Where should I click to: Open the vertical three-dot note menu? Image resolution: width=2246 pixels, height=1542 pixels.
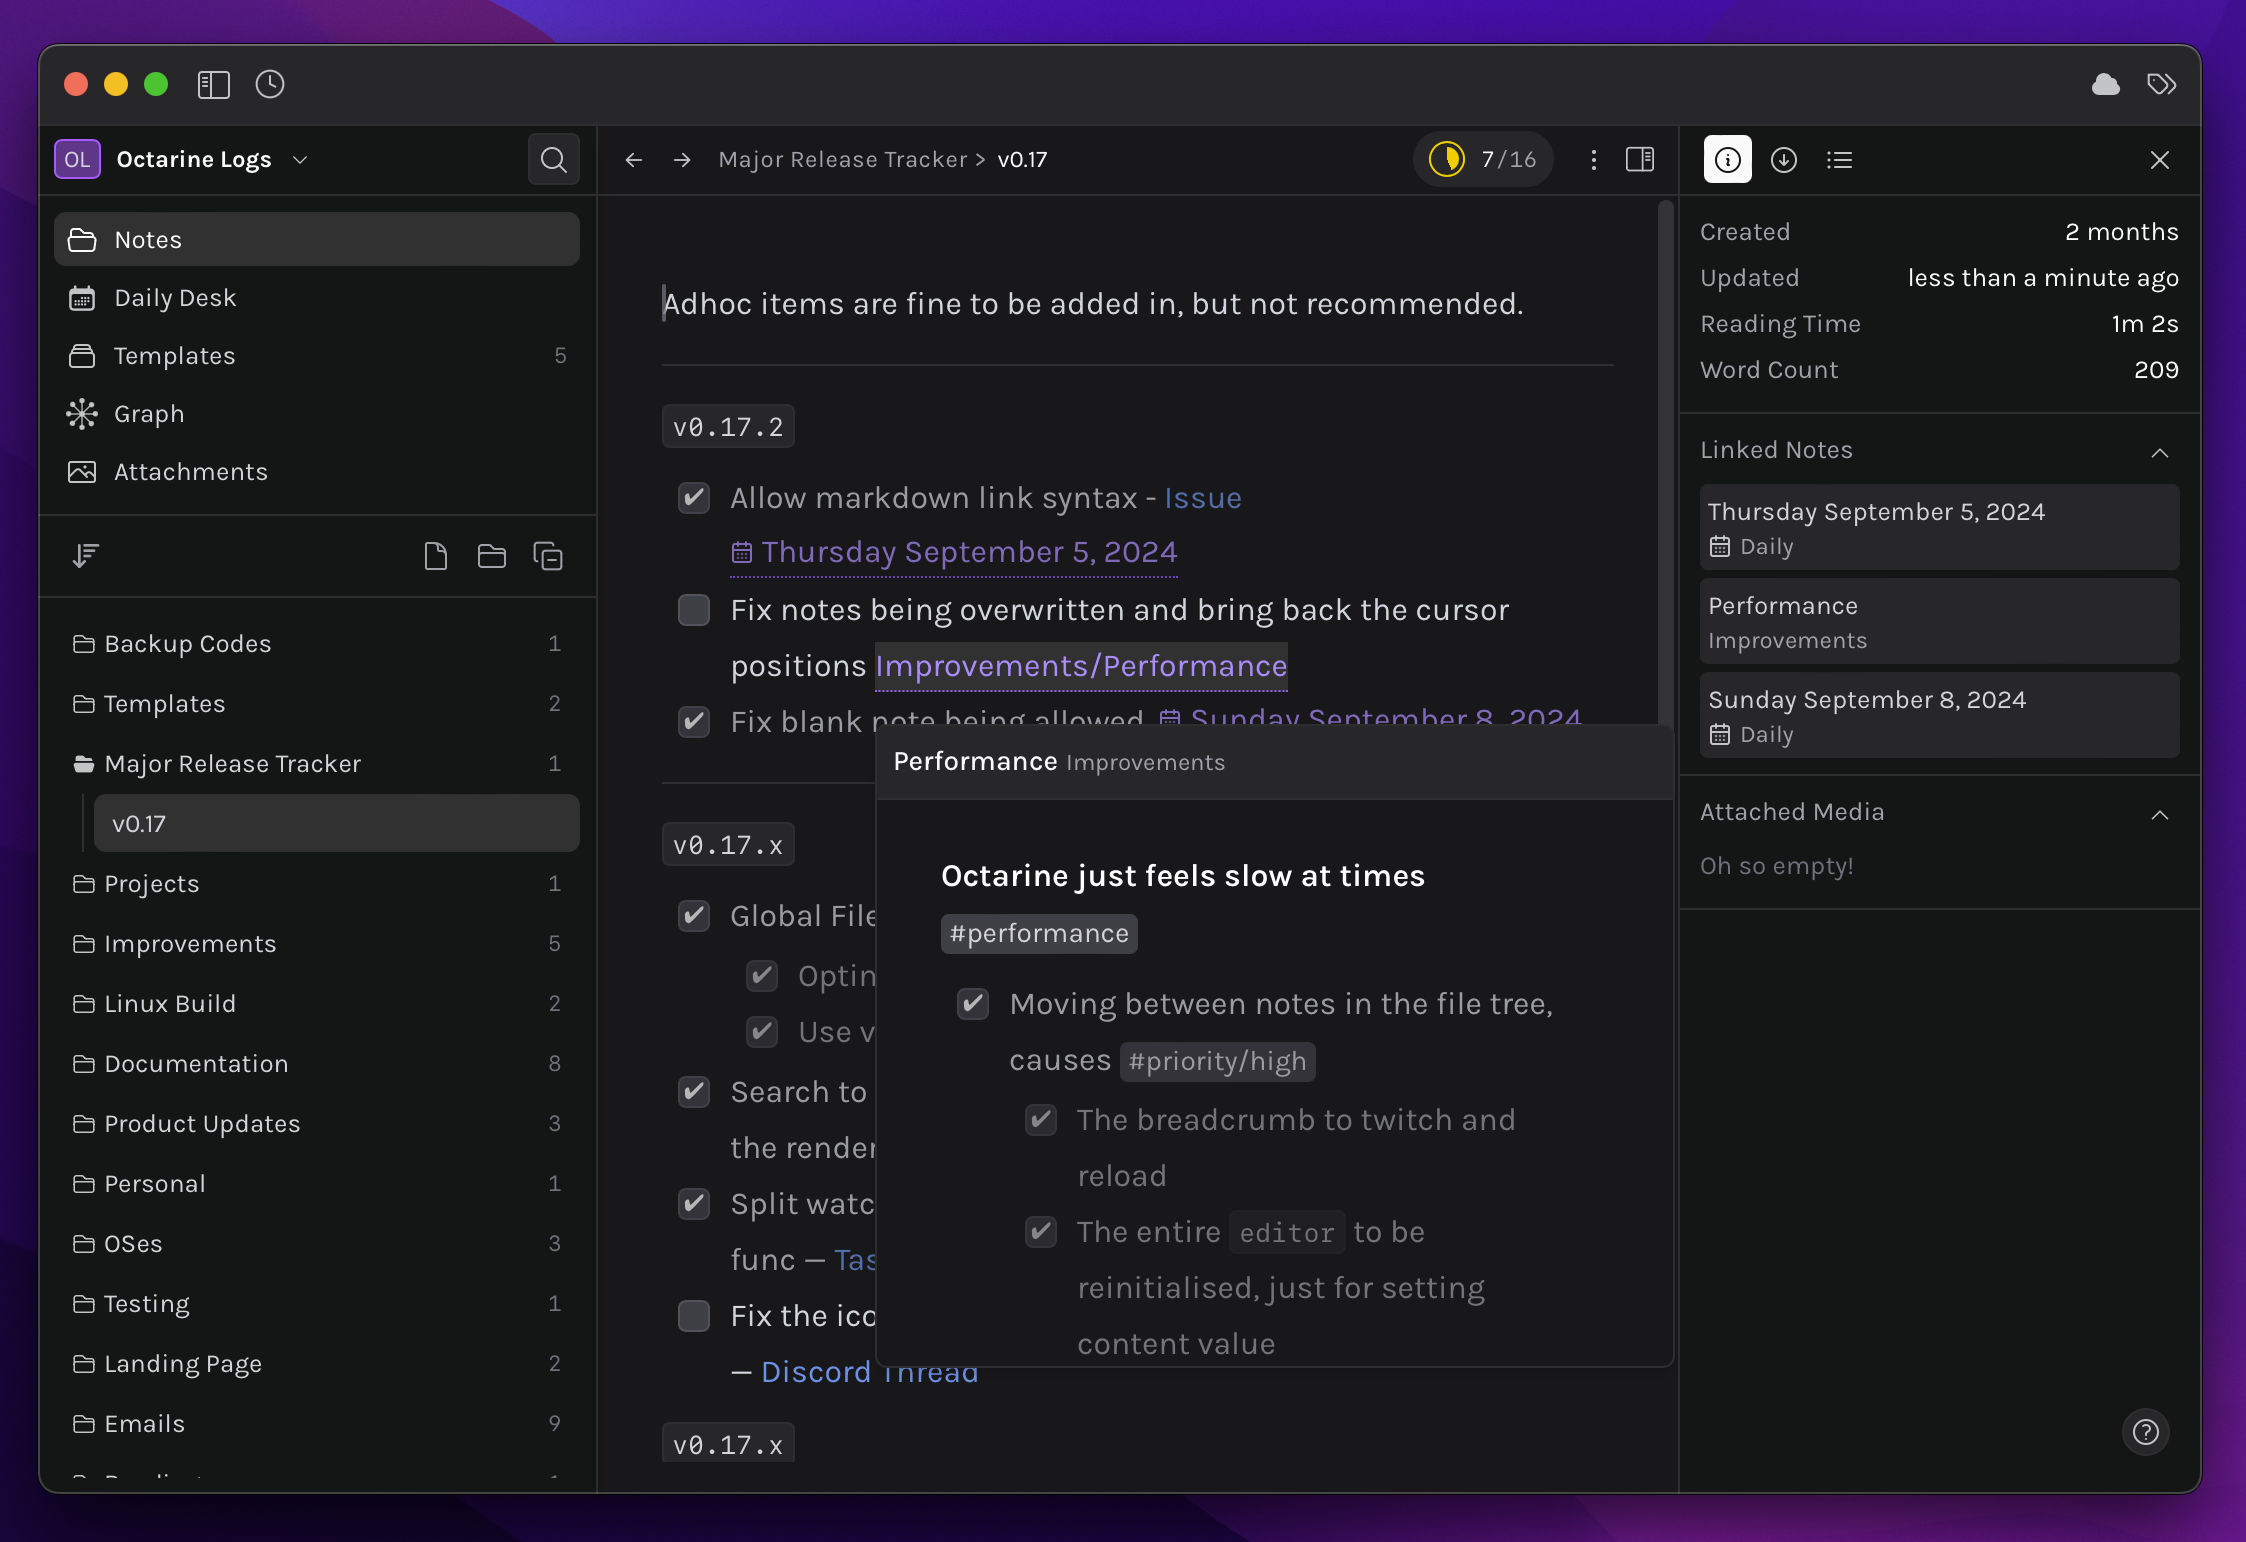pos(1594,160)
